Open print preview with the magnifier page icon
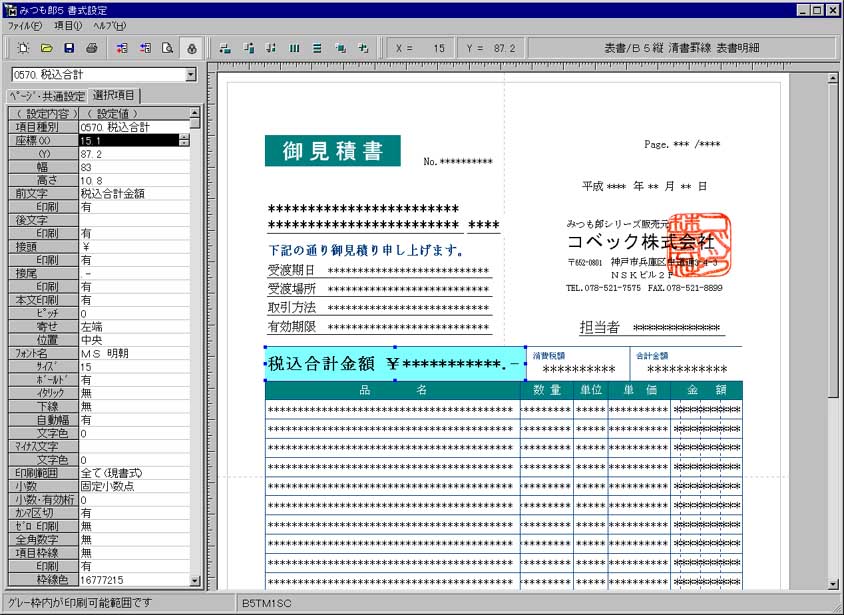 click(168, 48)
